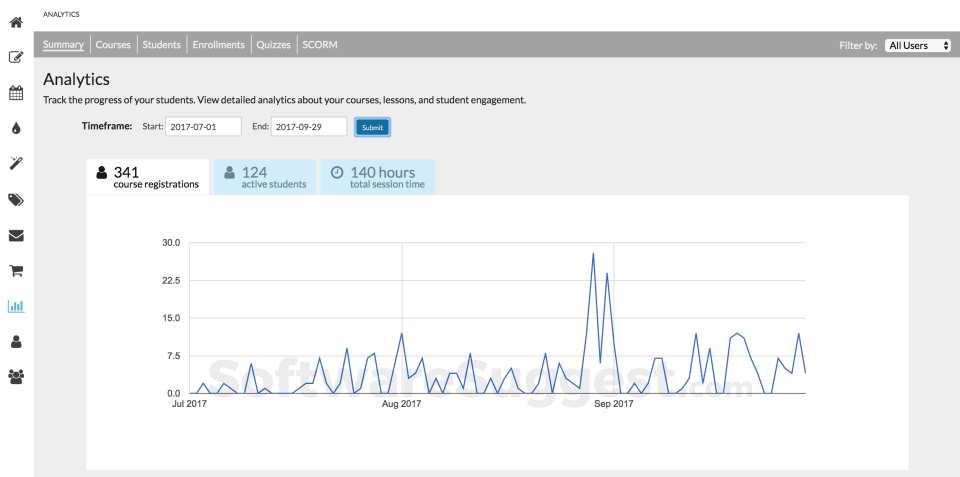Open the bar chart analytics icon
Image resolution: width=960 pixels, height=477 pixels.
16,306
